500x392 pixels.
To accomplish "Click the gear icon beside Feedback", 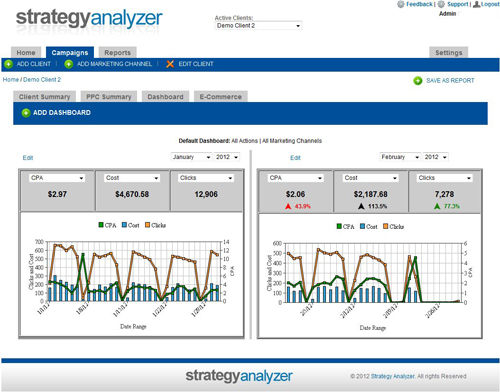I will coord(401,4).
